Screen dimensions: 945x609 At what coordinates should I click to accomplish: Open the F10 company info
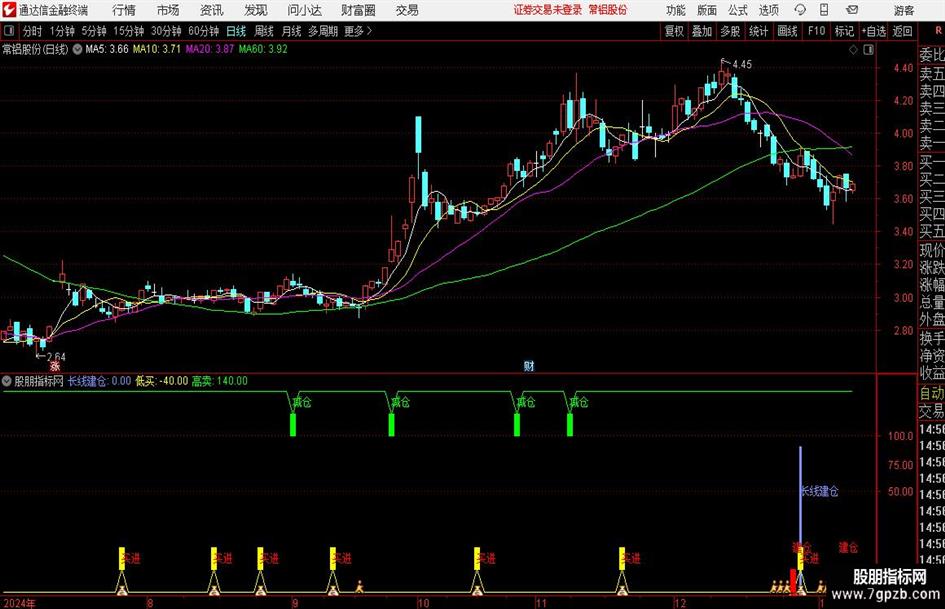(x=817, y=31)
